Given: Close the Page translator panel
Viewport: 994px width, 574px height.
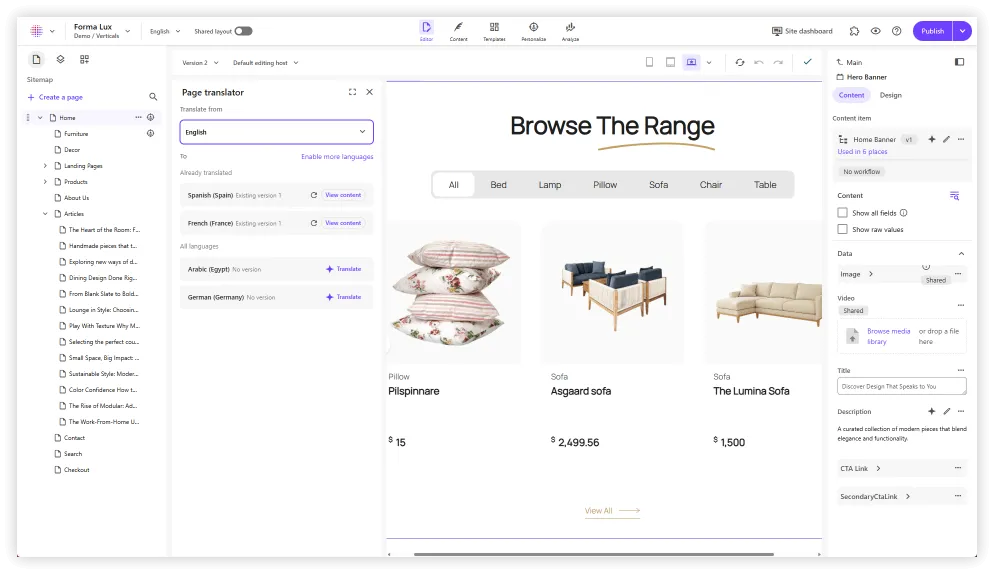Looking at the screenshot, I should pos(370,92).
